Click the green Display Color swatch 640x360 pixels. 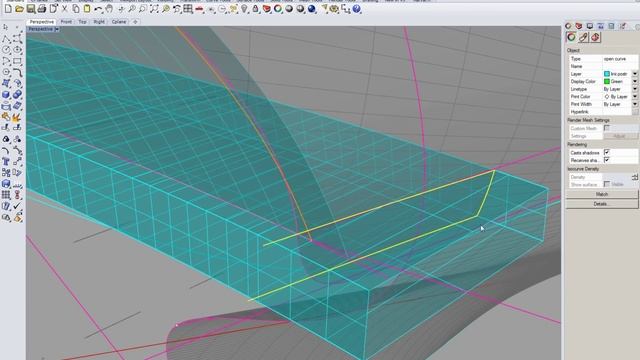coord(607,81)
